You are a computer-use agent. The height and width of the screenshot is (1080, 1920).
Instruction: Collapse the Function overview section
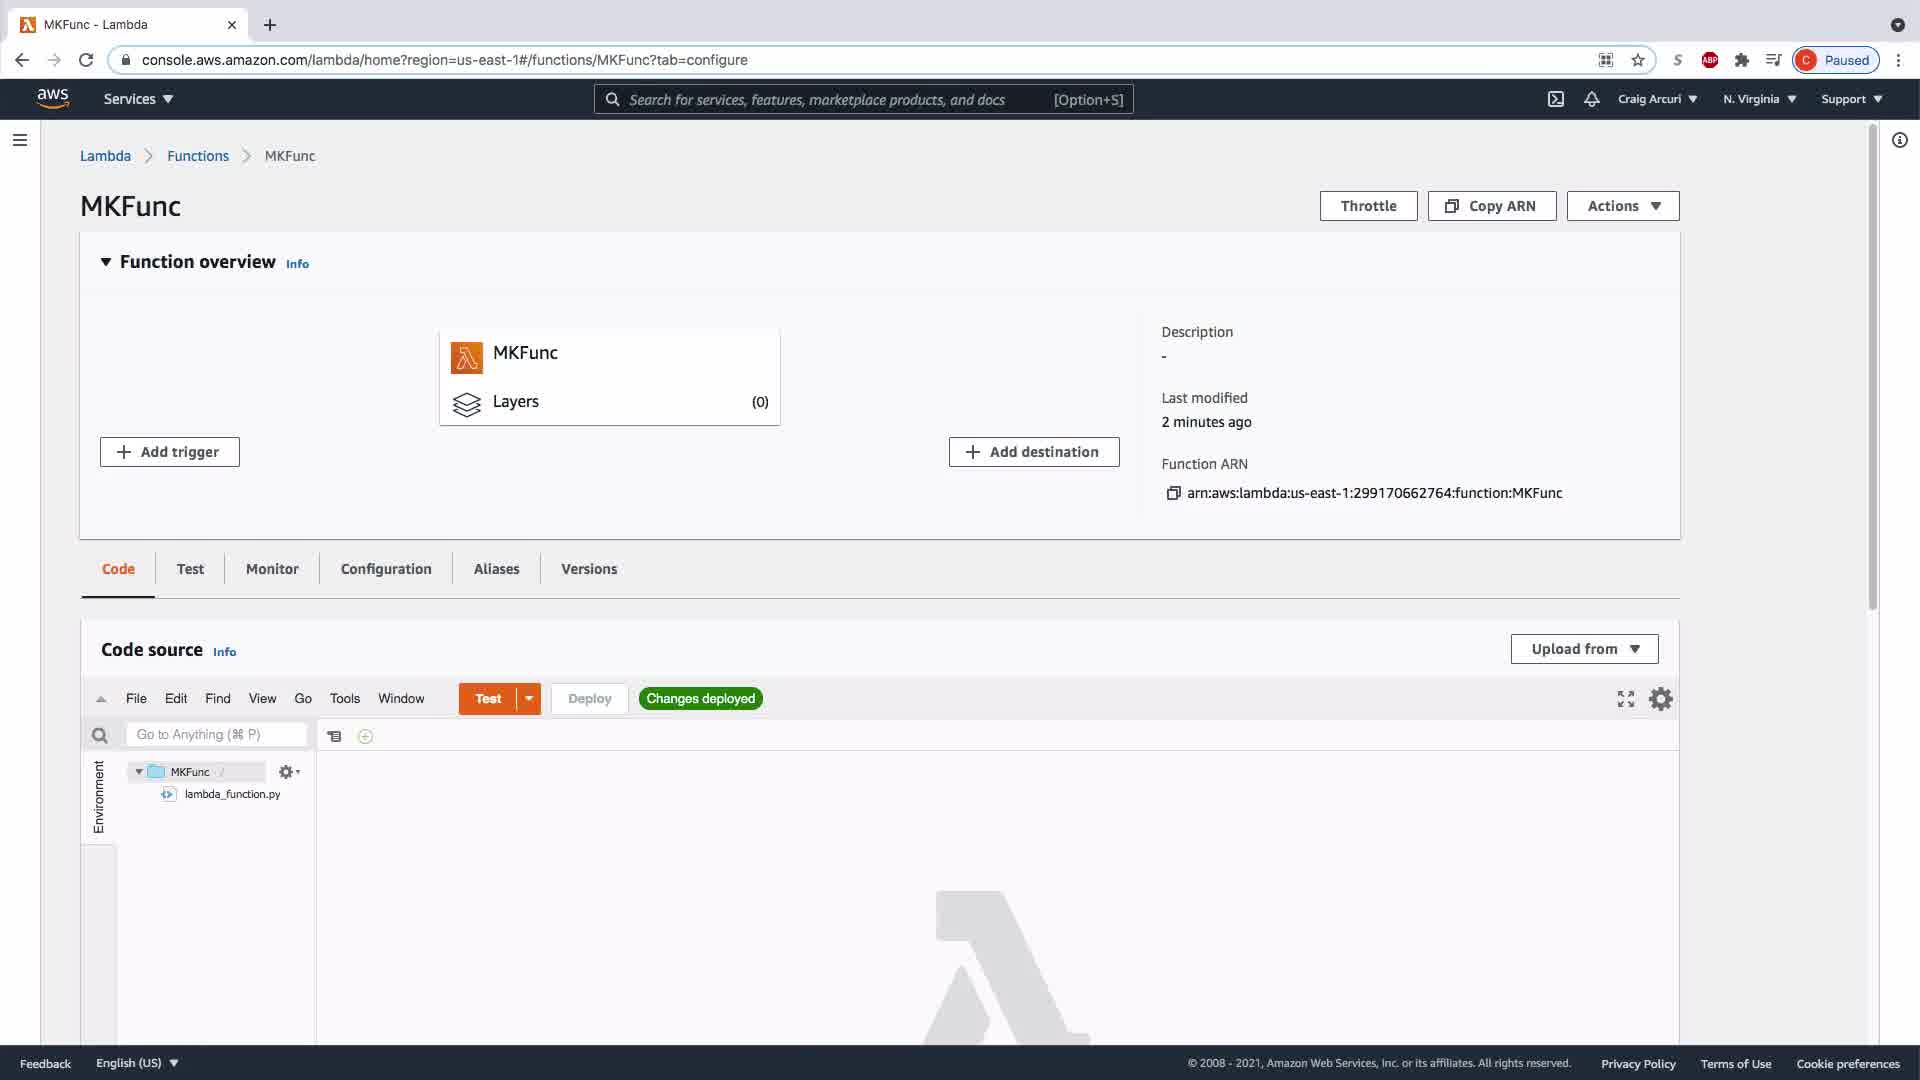pyautogui.click(x=105, y=262)
